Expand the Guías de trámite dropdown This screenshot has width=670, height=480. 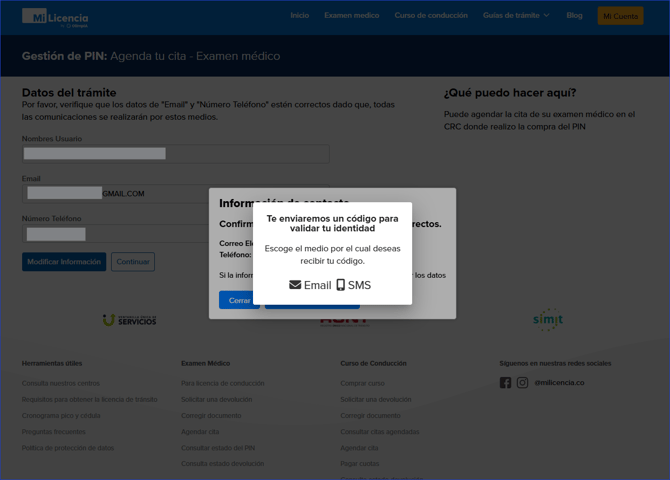tap(515, 16)
